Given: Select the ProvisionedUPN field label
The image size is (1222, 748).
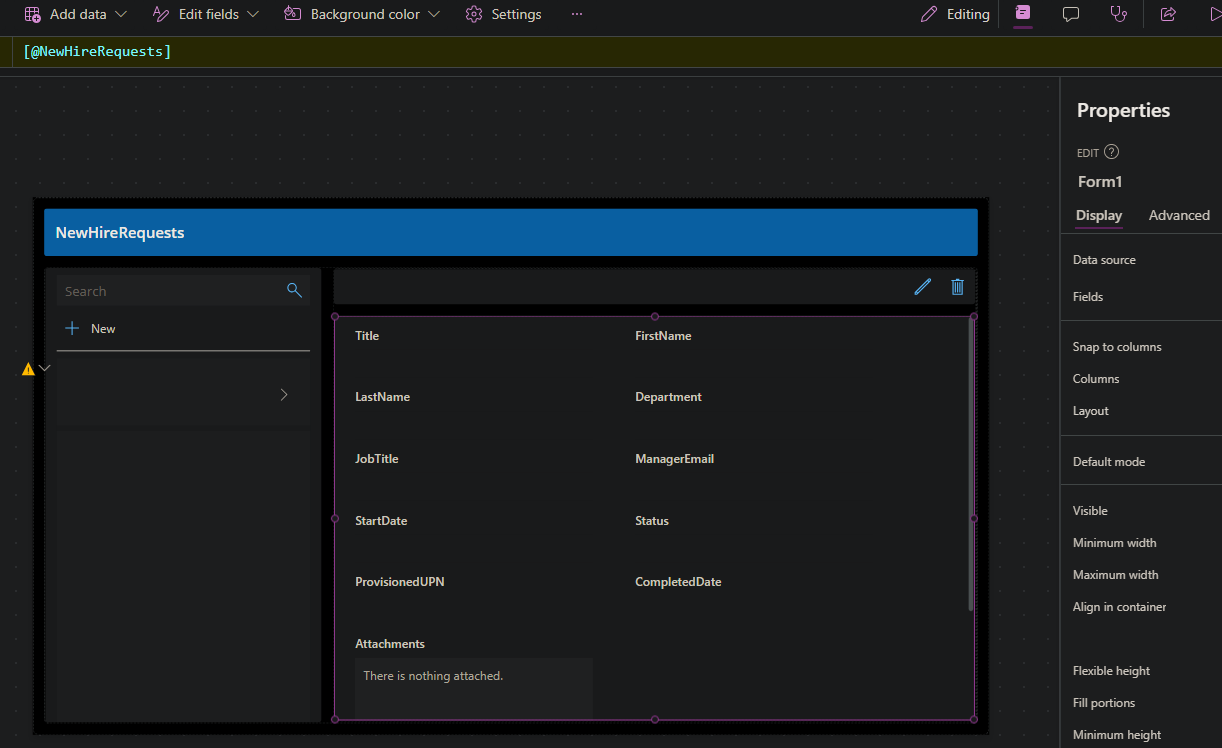Looking at the screenshot, I should [x=400, y=582].
